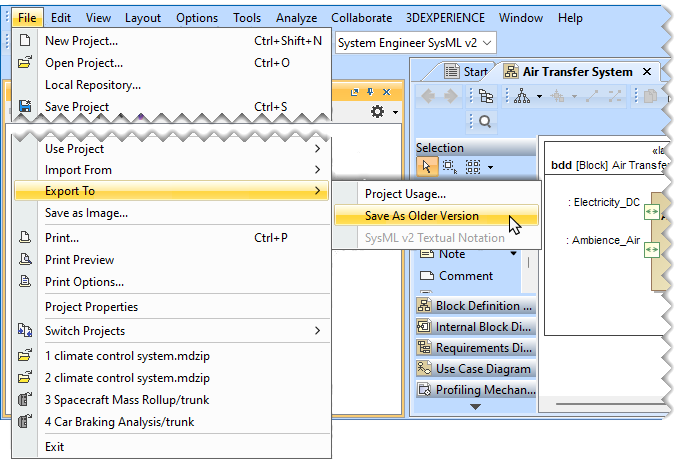This screenshot has width=681, height=464.
Task: Click the Electricity_DC port symbol
Action: tap(651, 212)
